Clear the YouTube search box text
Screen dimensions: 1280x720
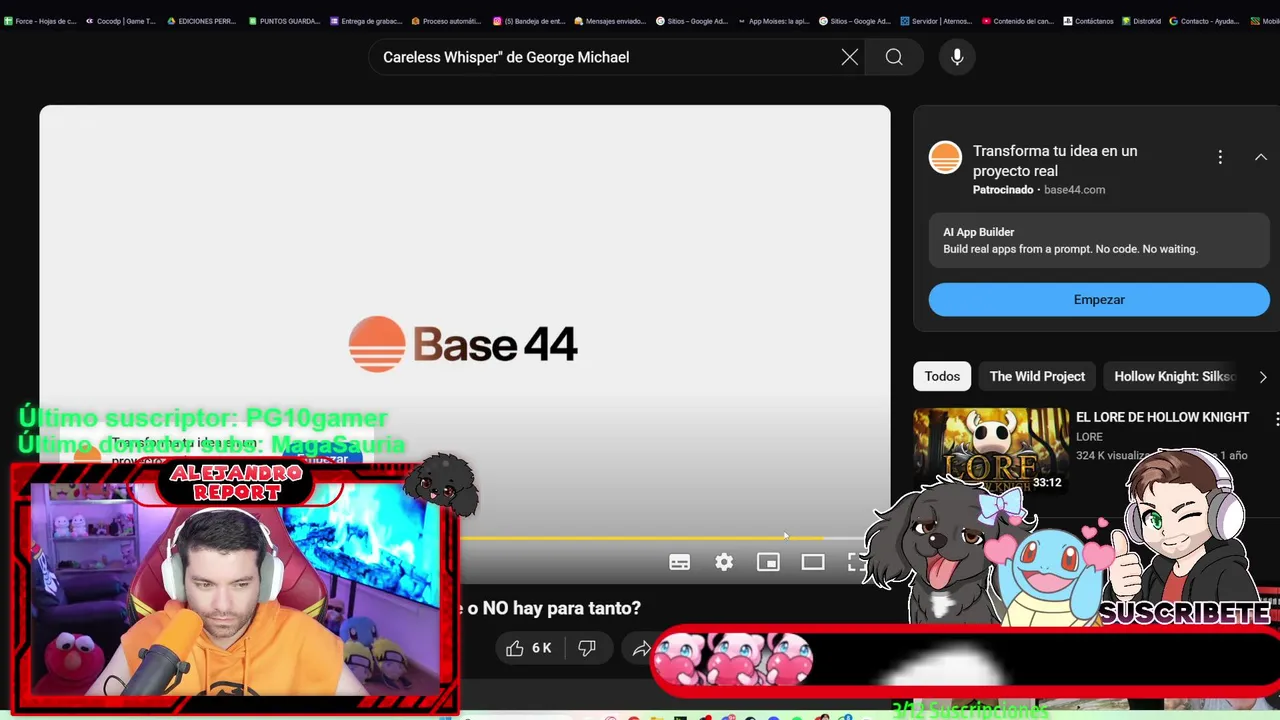click(849, 57)
